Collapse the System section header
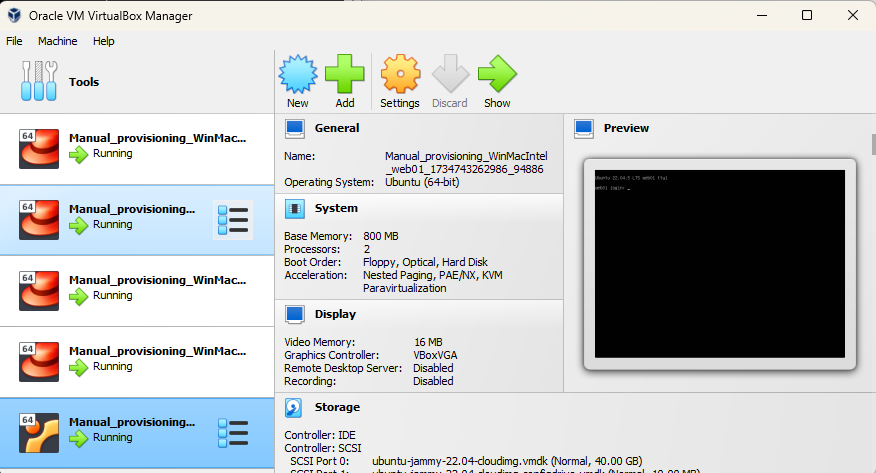The width and height of the screenshot is (876, 473). point(336,208)
